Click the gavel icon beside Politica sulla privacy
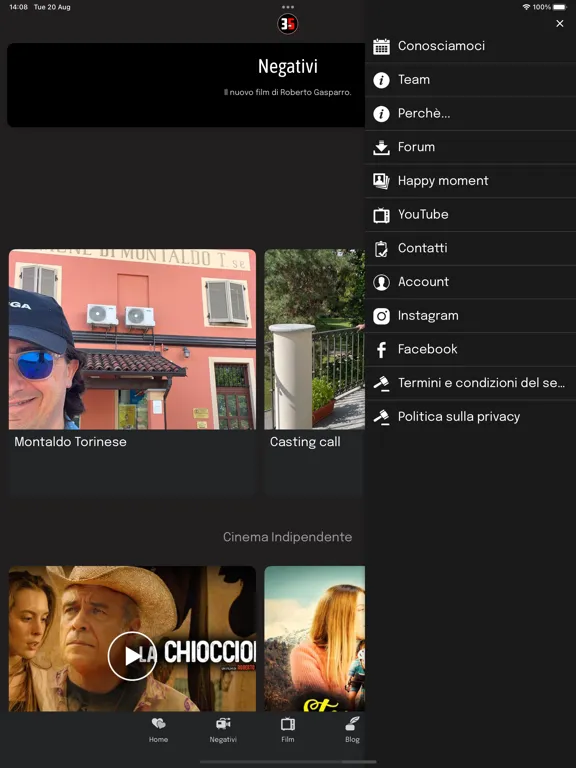This screenshot has width=576, height=768. (381, 417)
